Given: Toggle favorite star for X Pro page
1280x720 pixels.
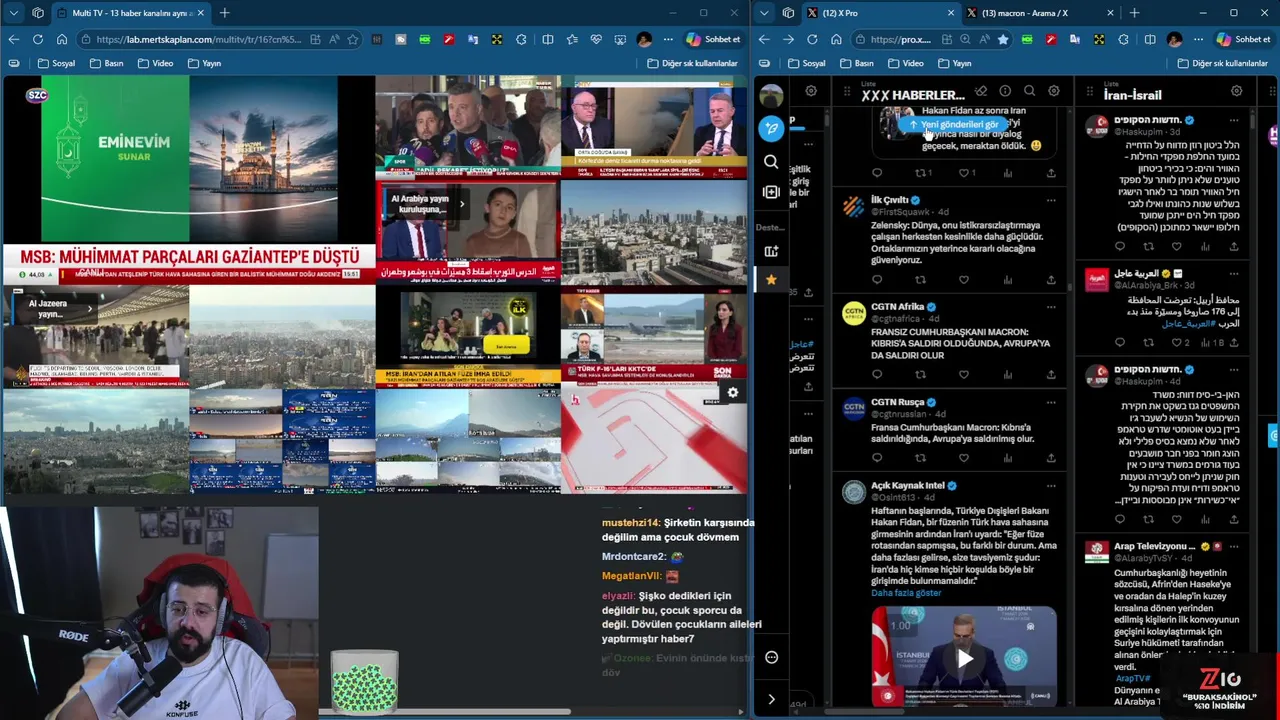Looking at the screenshot, I should pyautogui.click(x=1003, y=39).
